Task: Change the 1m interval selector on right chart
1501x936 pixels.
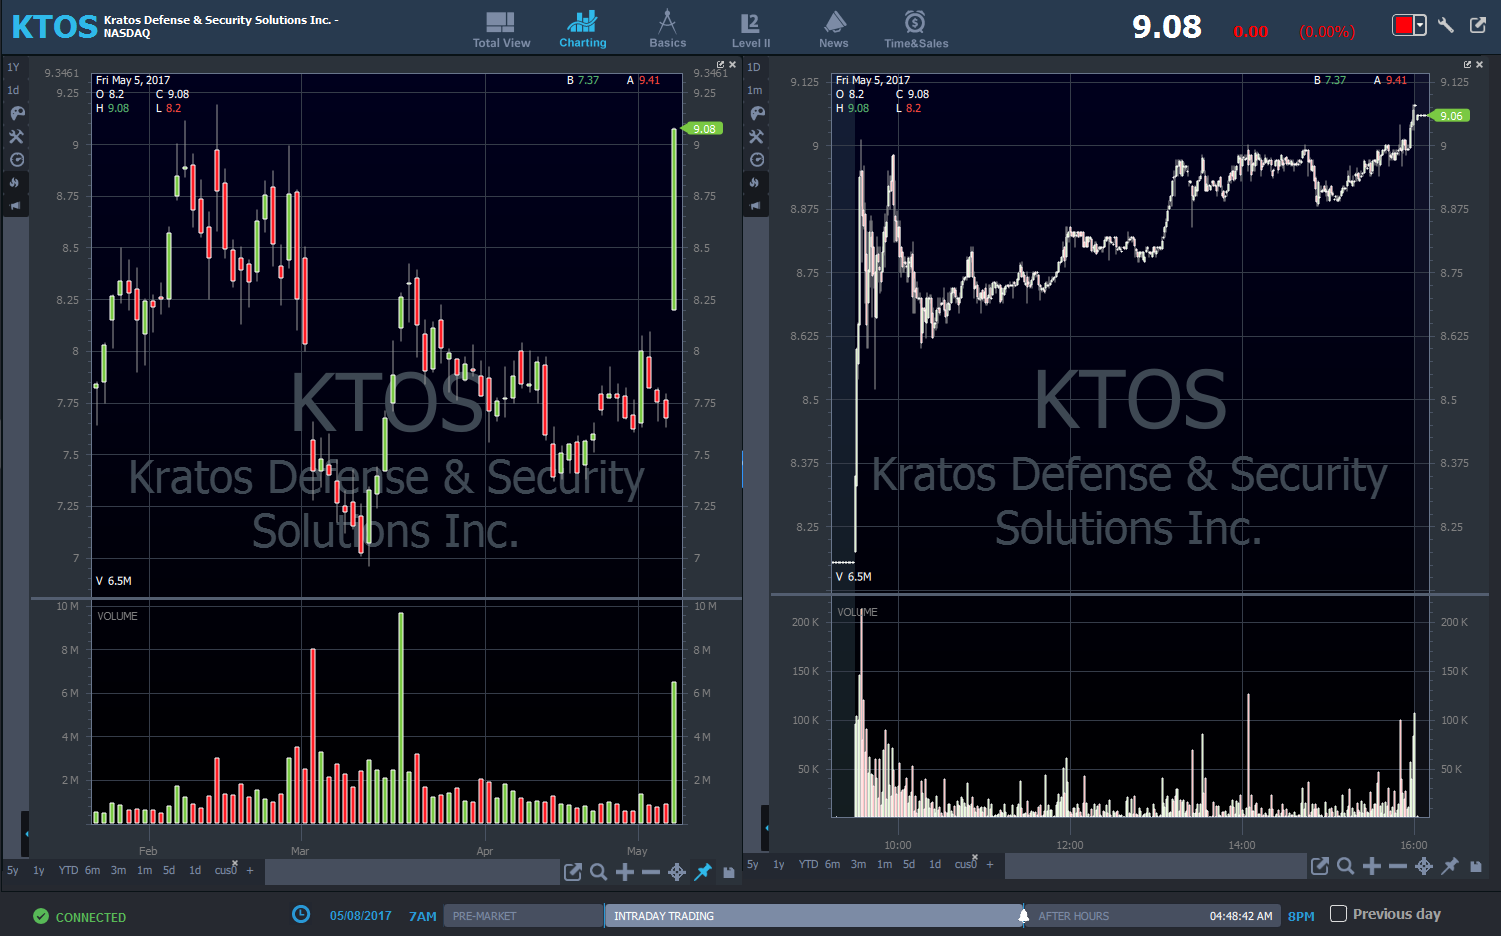Action: [755, 90]
